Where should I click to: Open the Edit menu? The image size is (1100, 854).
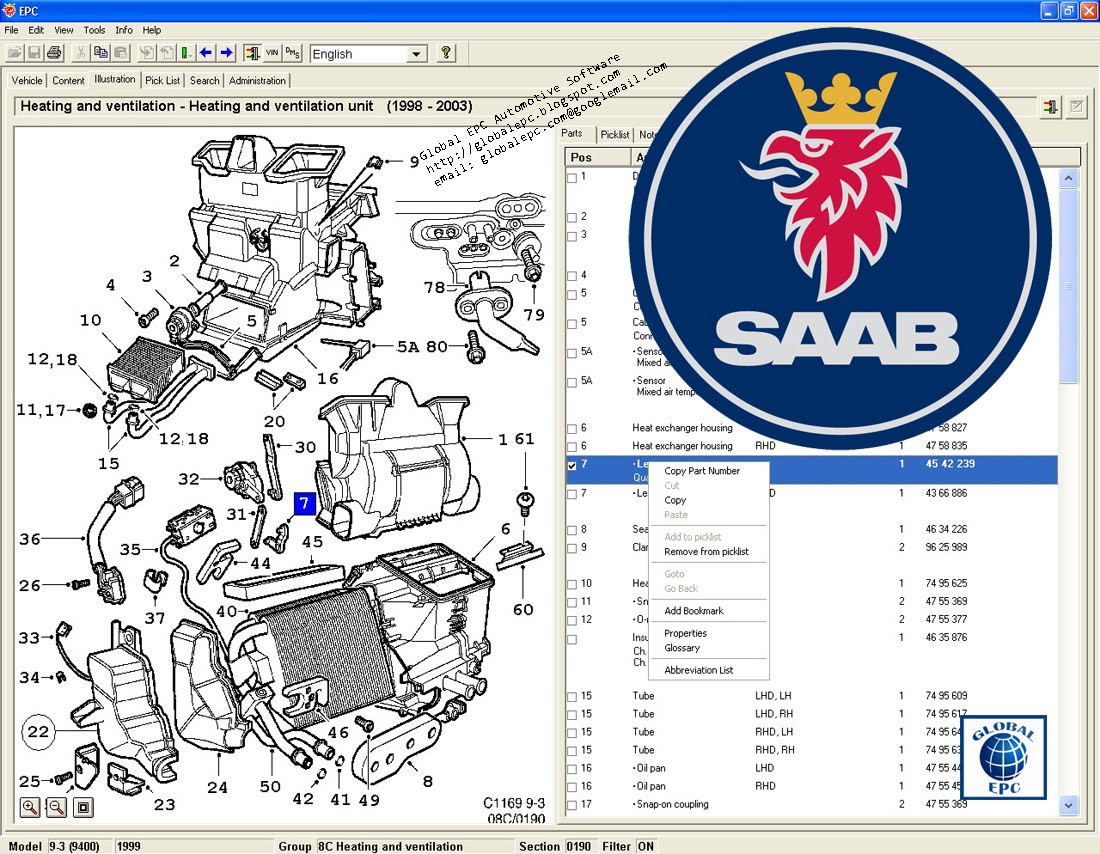click(36, 30)
